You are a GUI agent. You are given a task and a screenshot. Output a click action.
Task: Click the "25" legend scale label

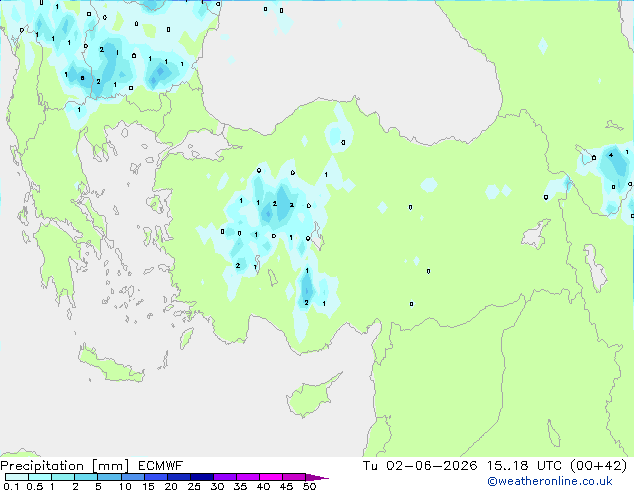coord(194,486)
